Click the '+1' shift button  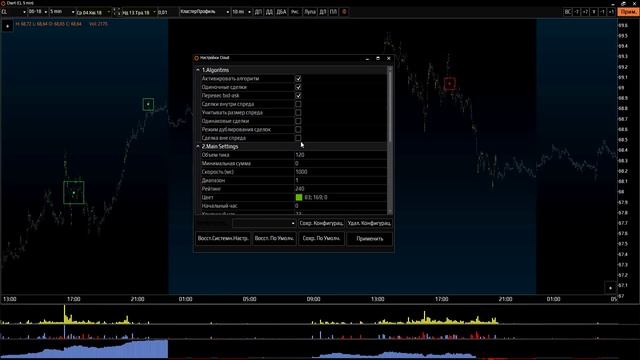pos(611,12)
